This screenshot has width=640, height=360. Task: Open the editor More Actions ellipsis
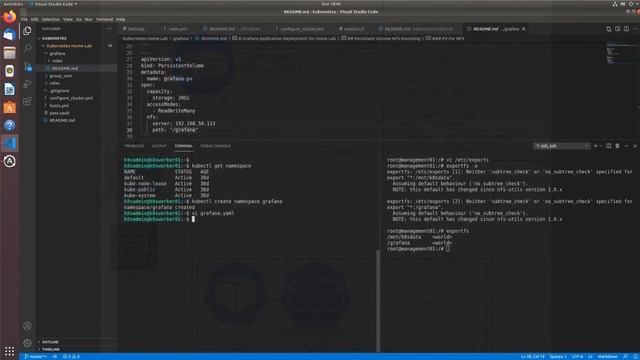coord(635,29)
